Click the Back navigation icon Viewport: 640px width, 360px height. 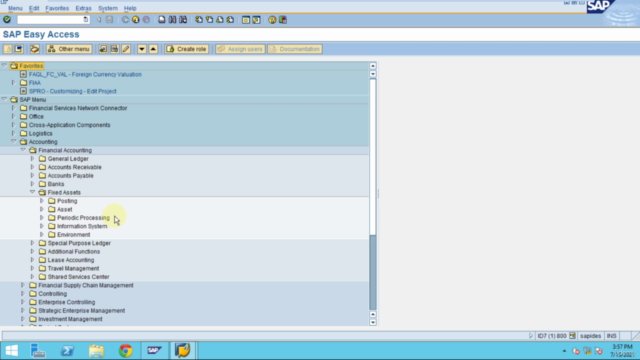(x=125, y=20)
